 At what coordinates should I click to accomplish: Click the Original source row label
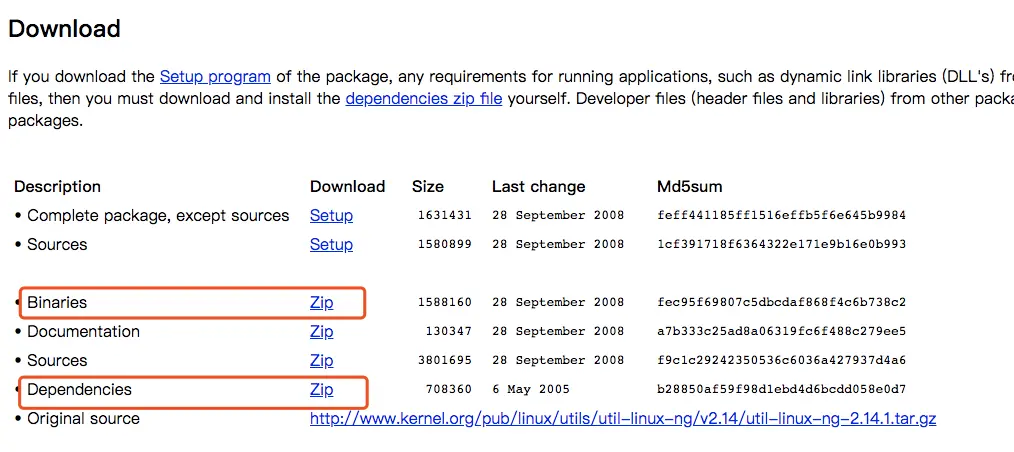[83, 418]
